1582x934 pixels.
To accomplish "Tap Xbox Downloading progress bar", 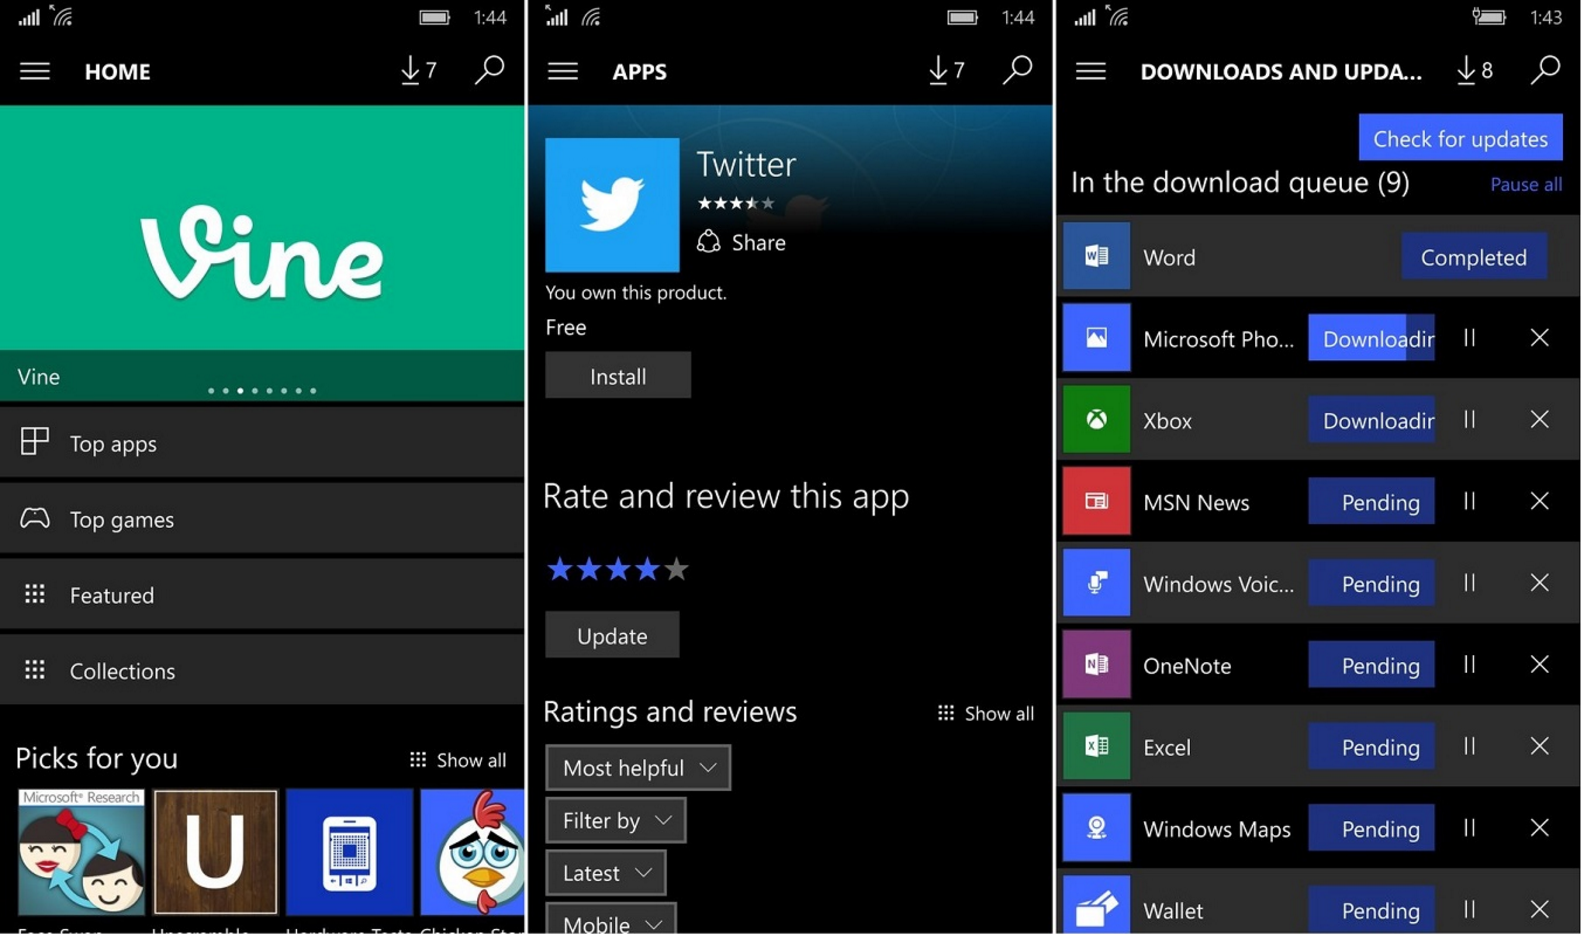I will click(x=1371, y=420).
